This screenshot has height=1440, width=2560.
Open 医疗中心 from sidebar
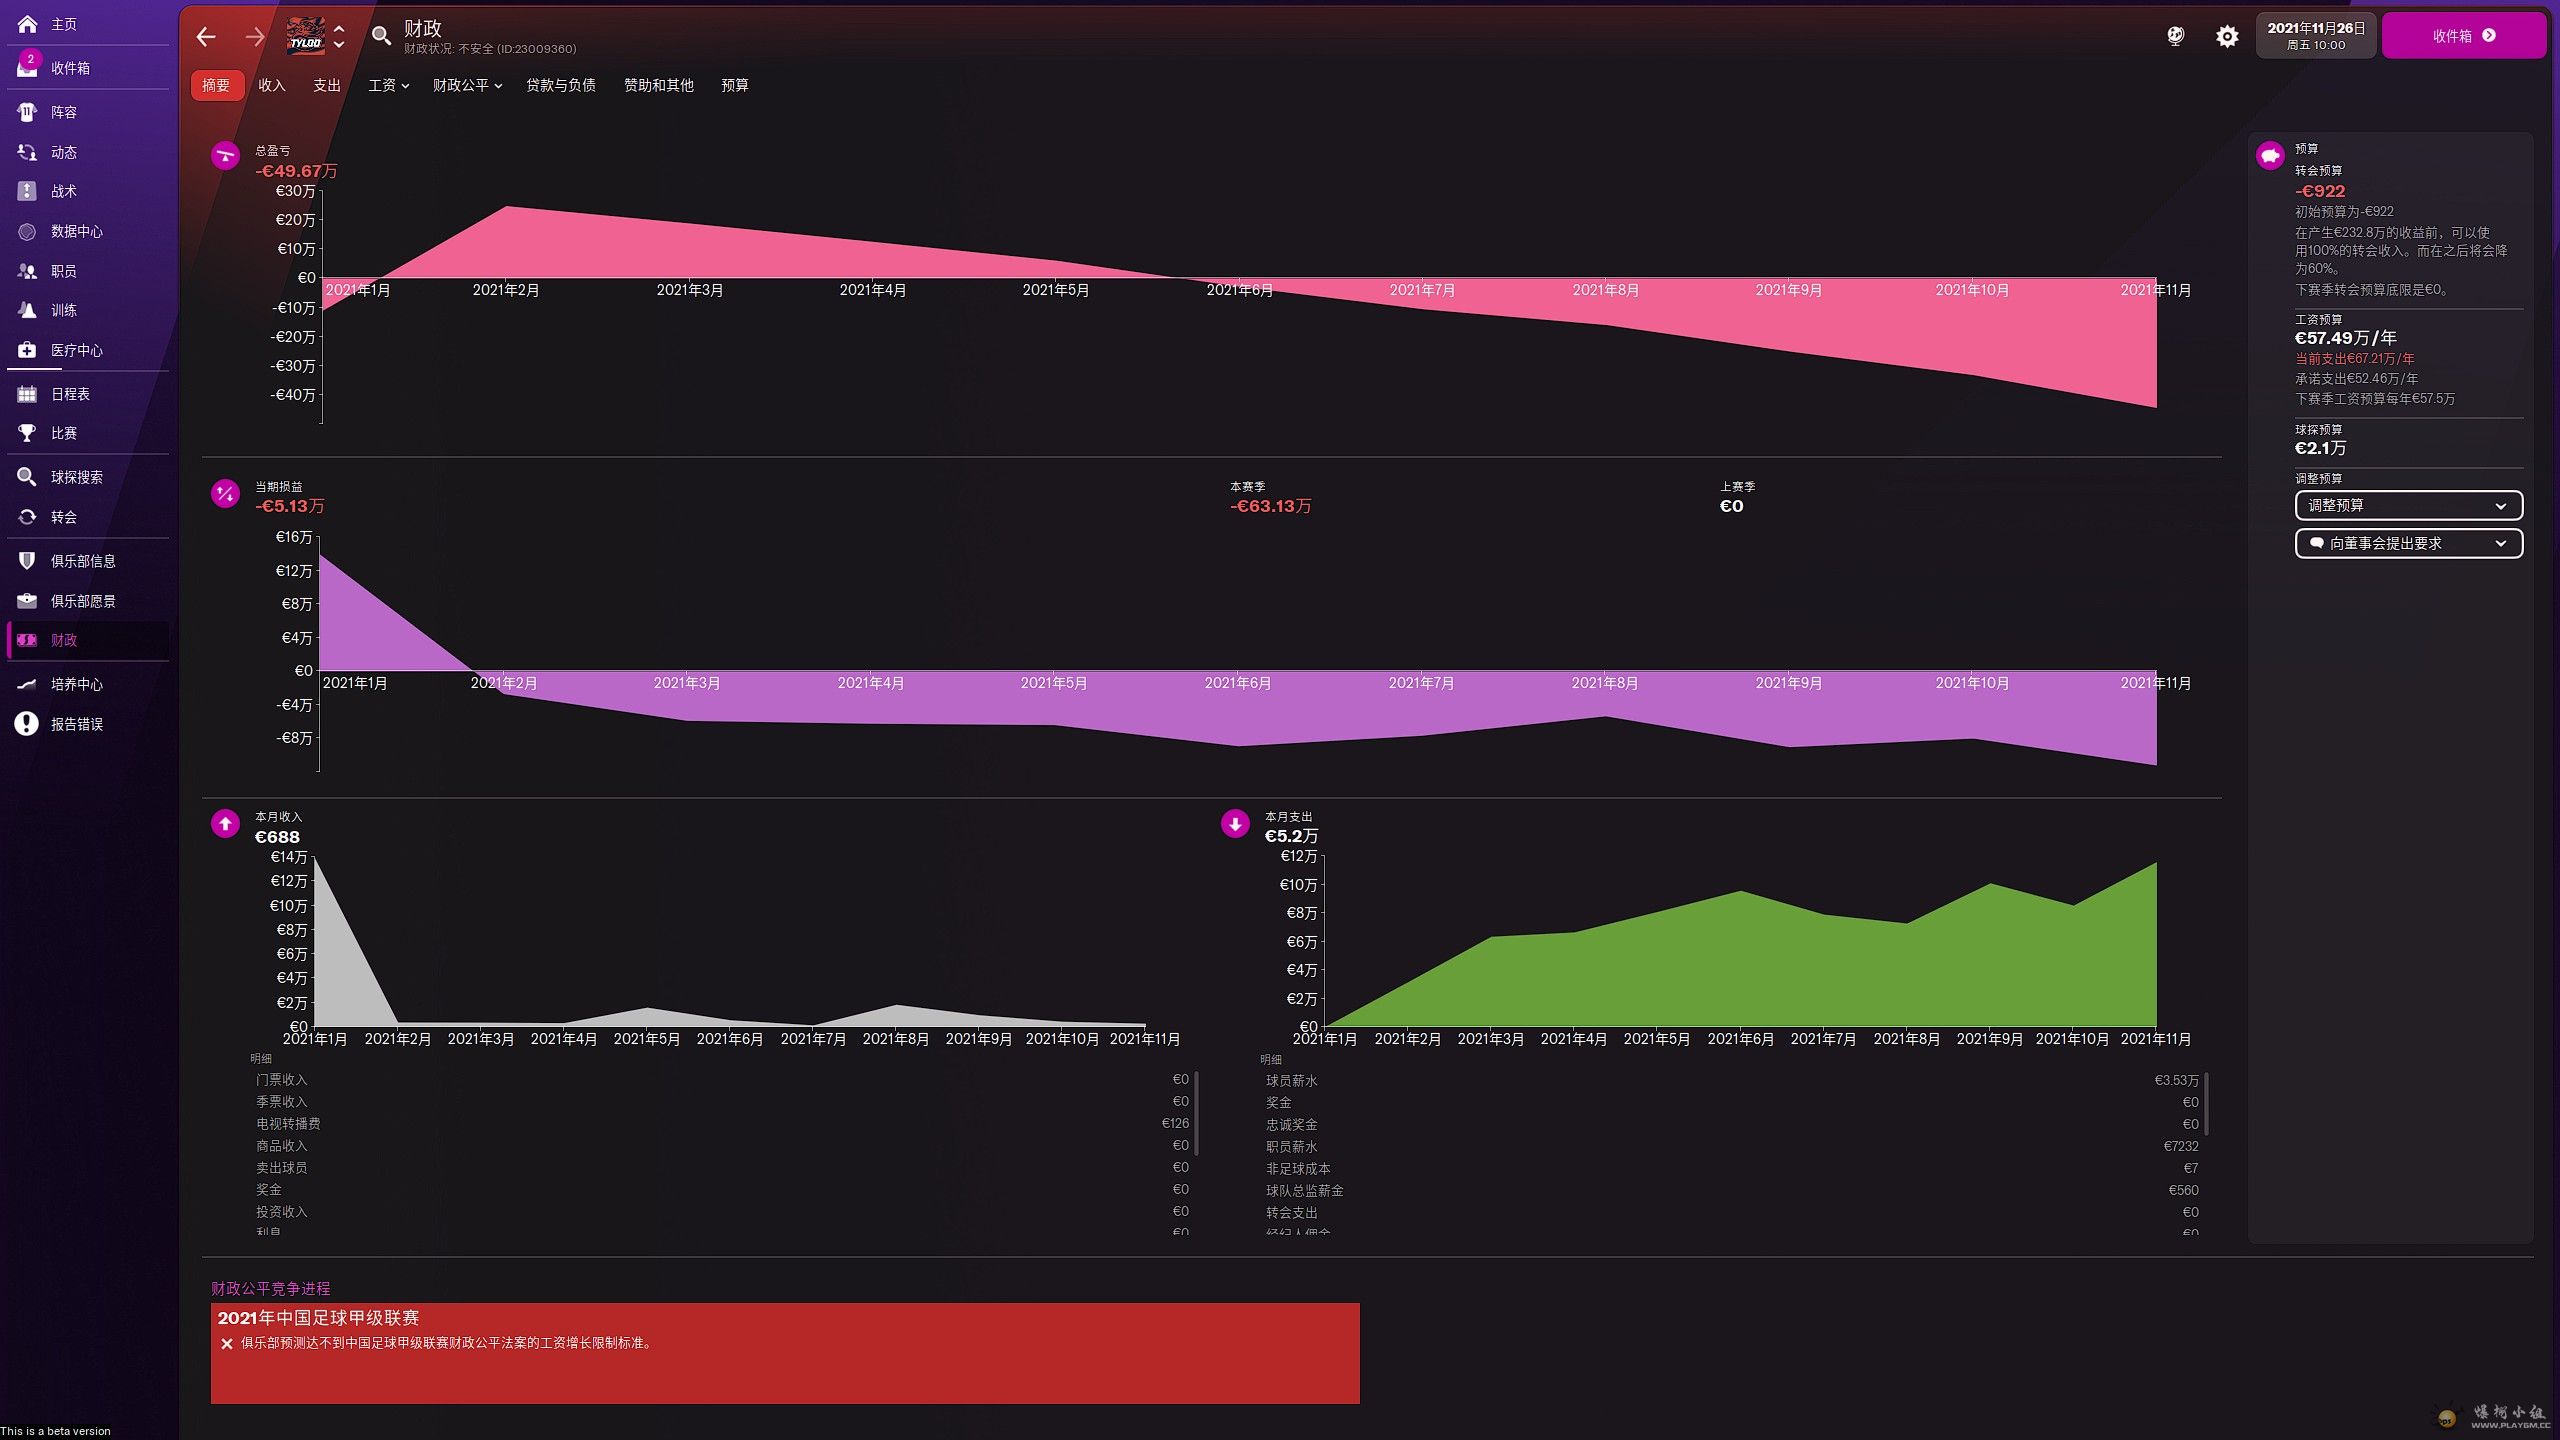point(76,350)
